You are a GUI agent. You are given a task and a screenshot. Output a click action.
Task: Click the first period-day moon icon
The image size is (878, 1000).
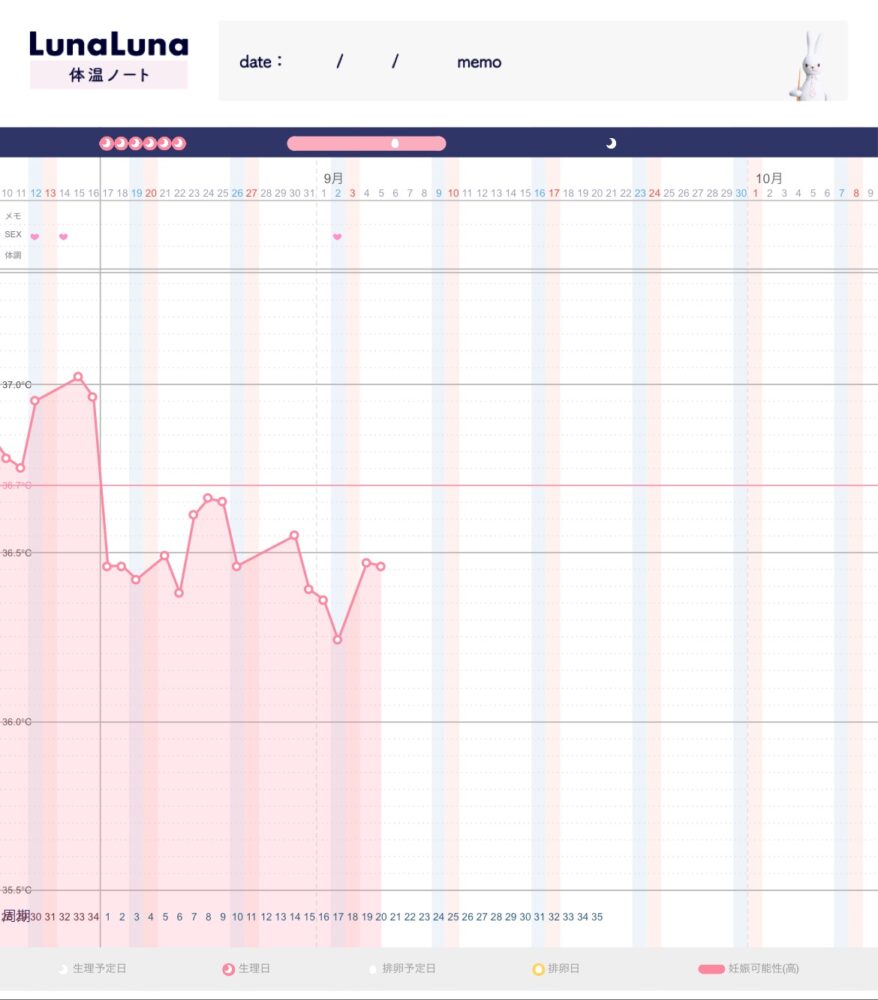[x=106, y=143]
